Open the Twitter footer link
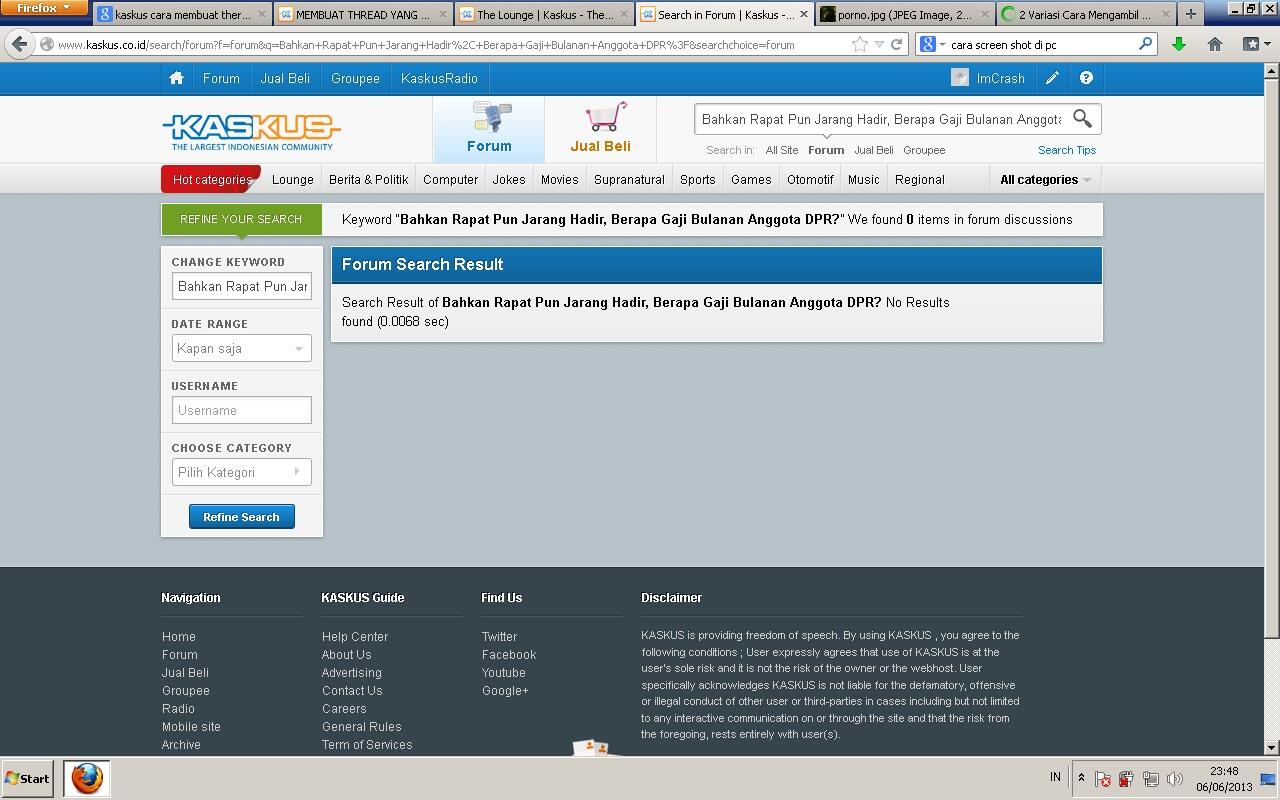The width and height of the screenshot is (1280, 800). pos(499,637)
